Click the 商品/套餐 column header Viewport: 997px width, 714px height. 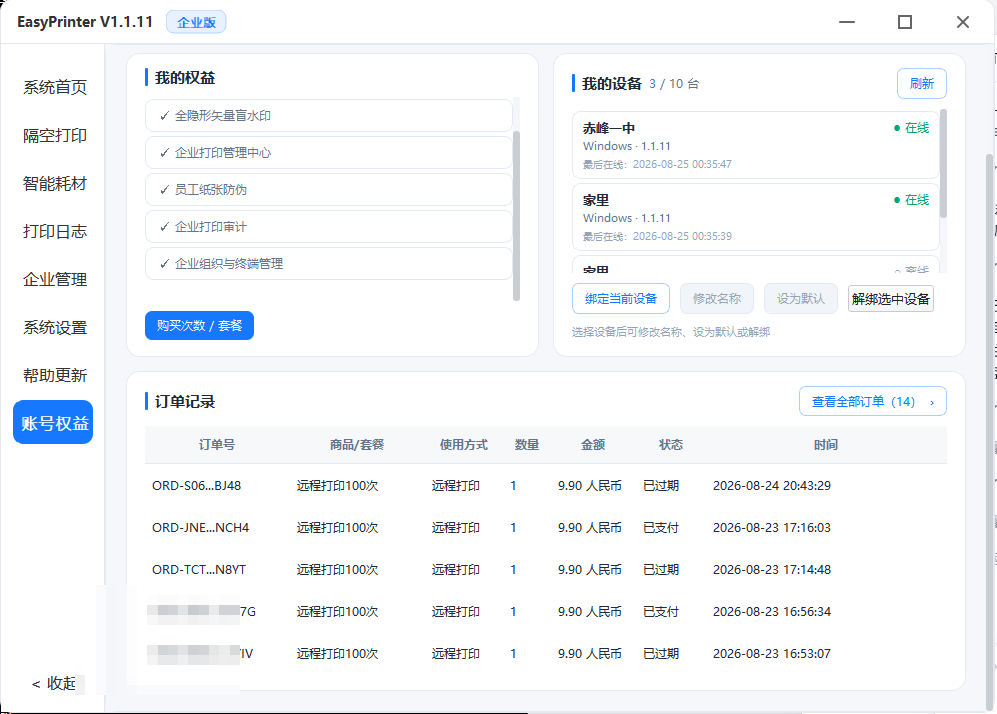357,445
